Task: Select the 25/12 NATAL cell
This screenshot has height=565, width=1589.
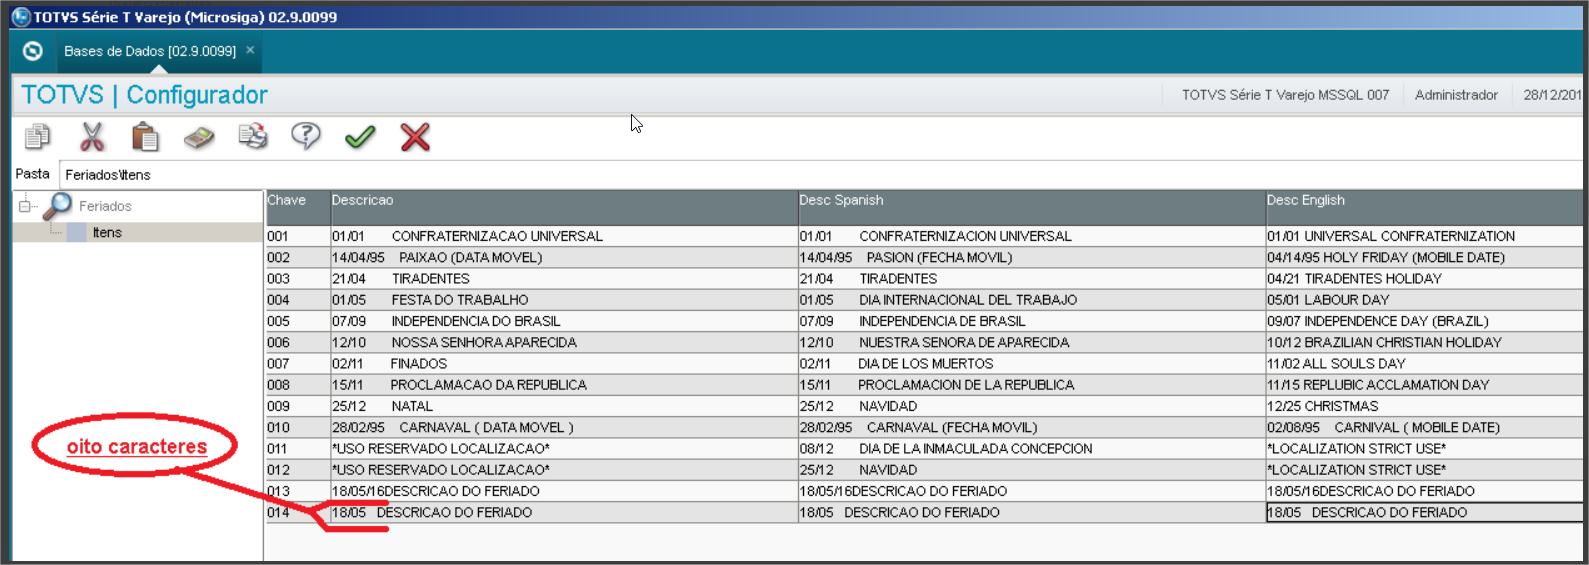Action: coord(563,406)
